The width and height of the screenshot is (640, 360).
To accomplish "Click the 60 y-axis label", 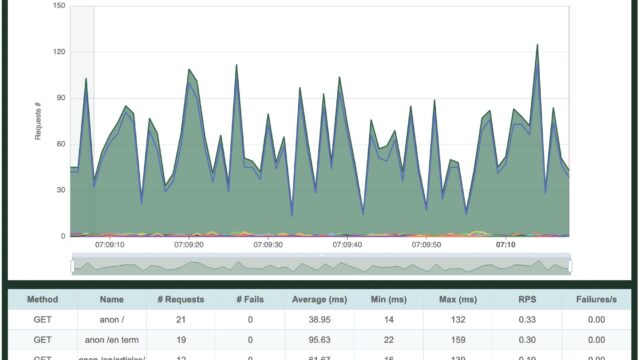I will tap(61, 144).
